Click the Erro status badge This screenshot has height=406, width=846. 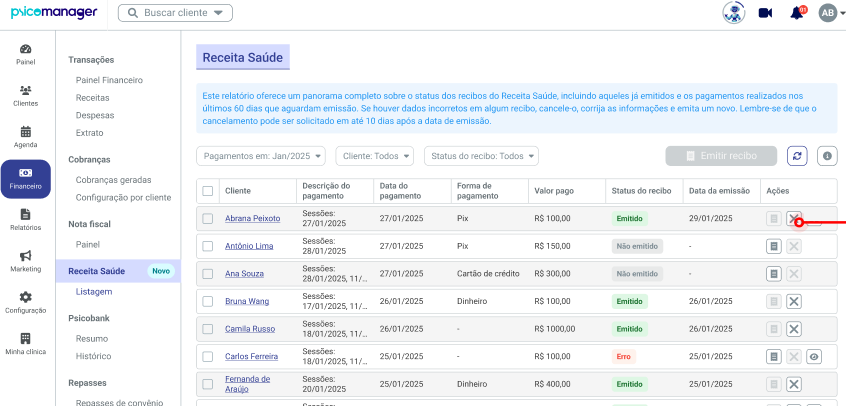[x=623, y=356]
